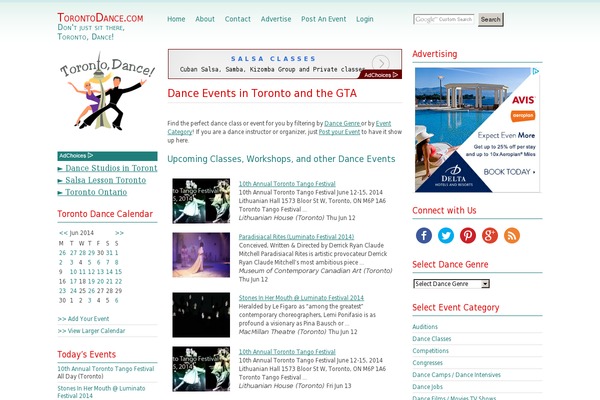Click AdChoices label in the Salsa banner
This screenshot has height=400, width=600.
(x=380, y=75)
